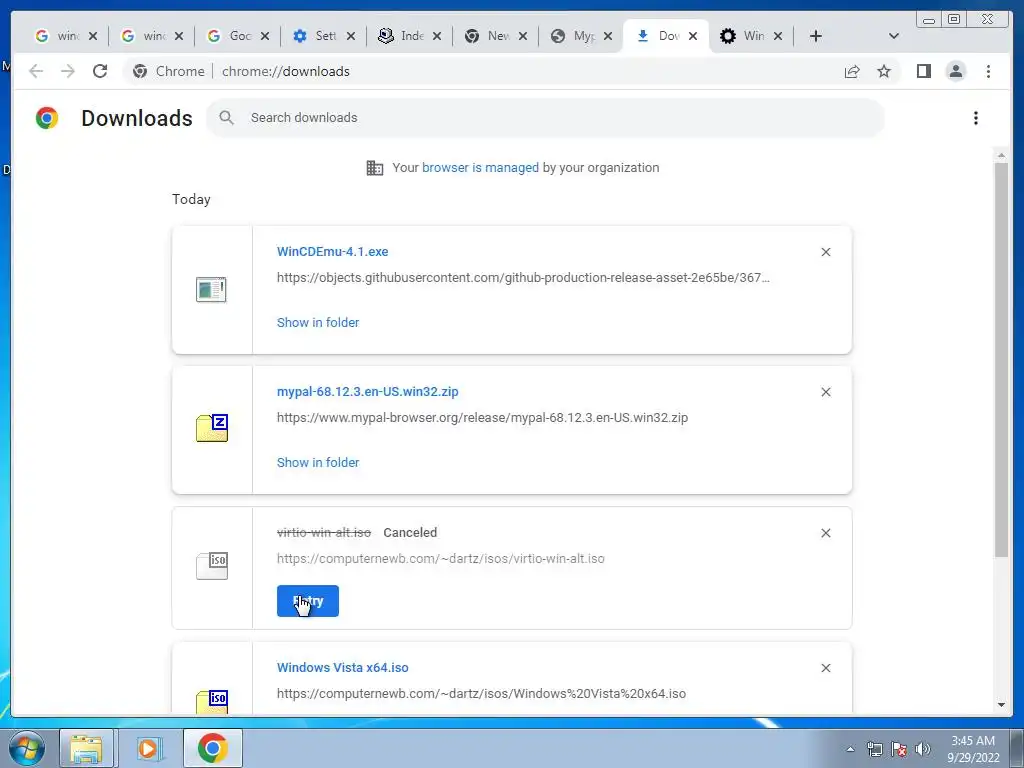Focus the Search downloads field
Viewport: 1024px width, 768px height.
(x=545, y=118)
